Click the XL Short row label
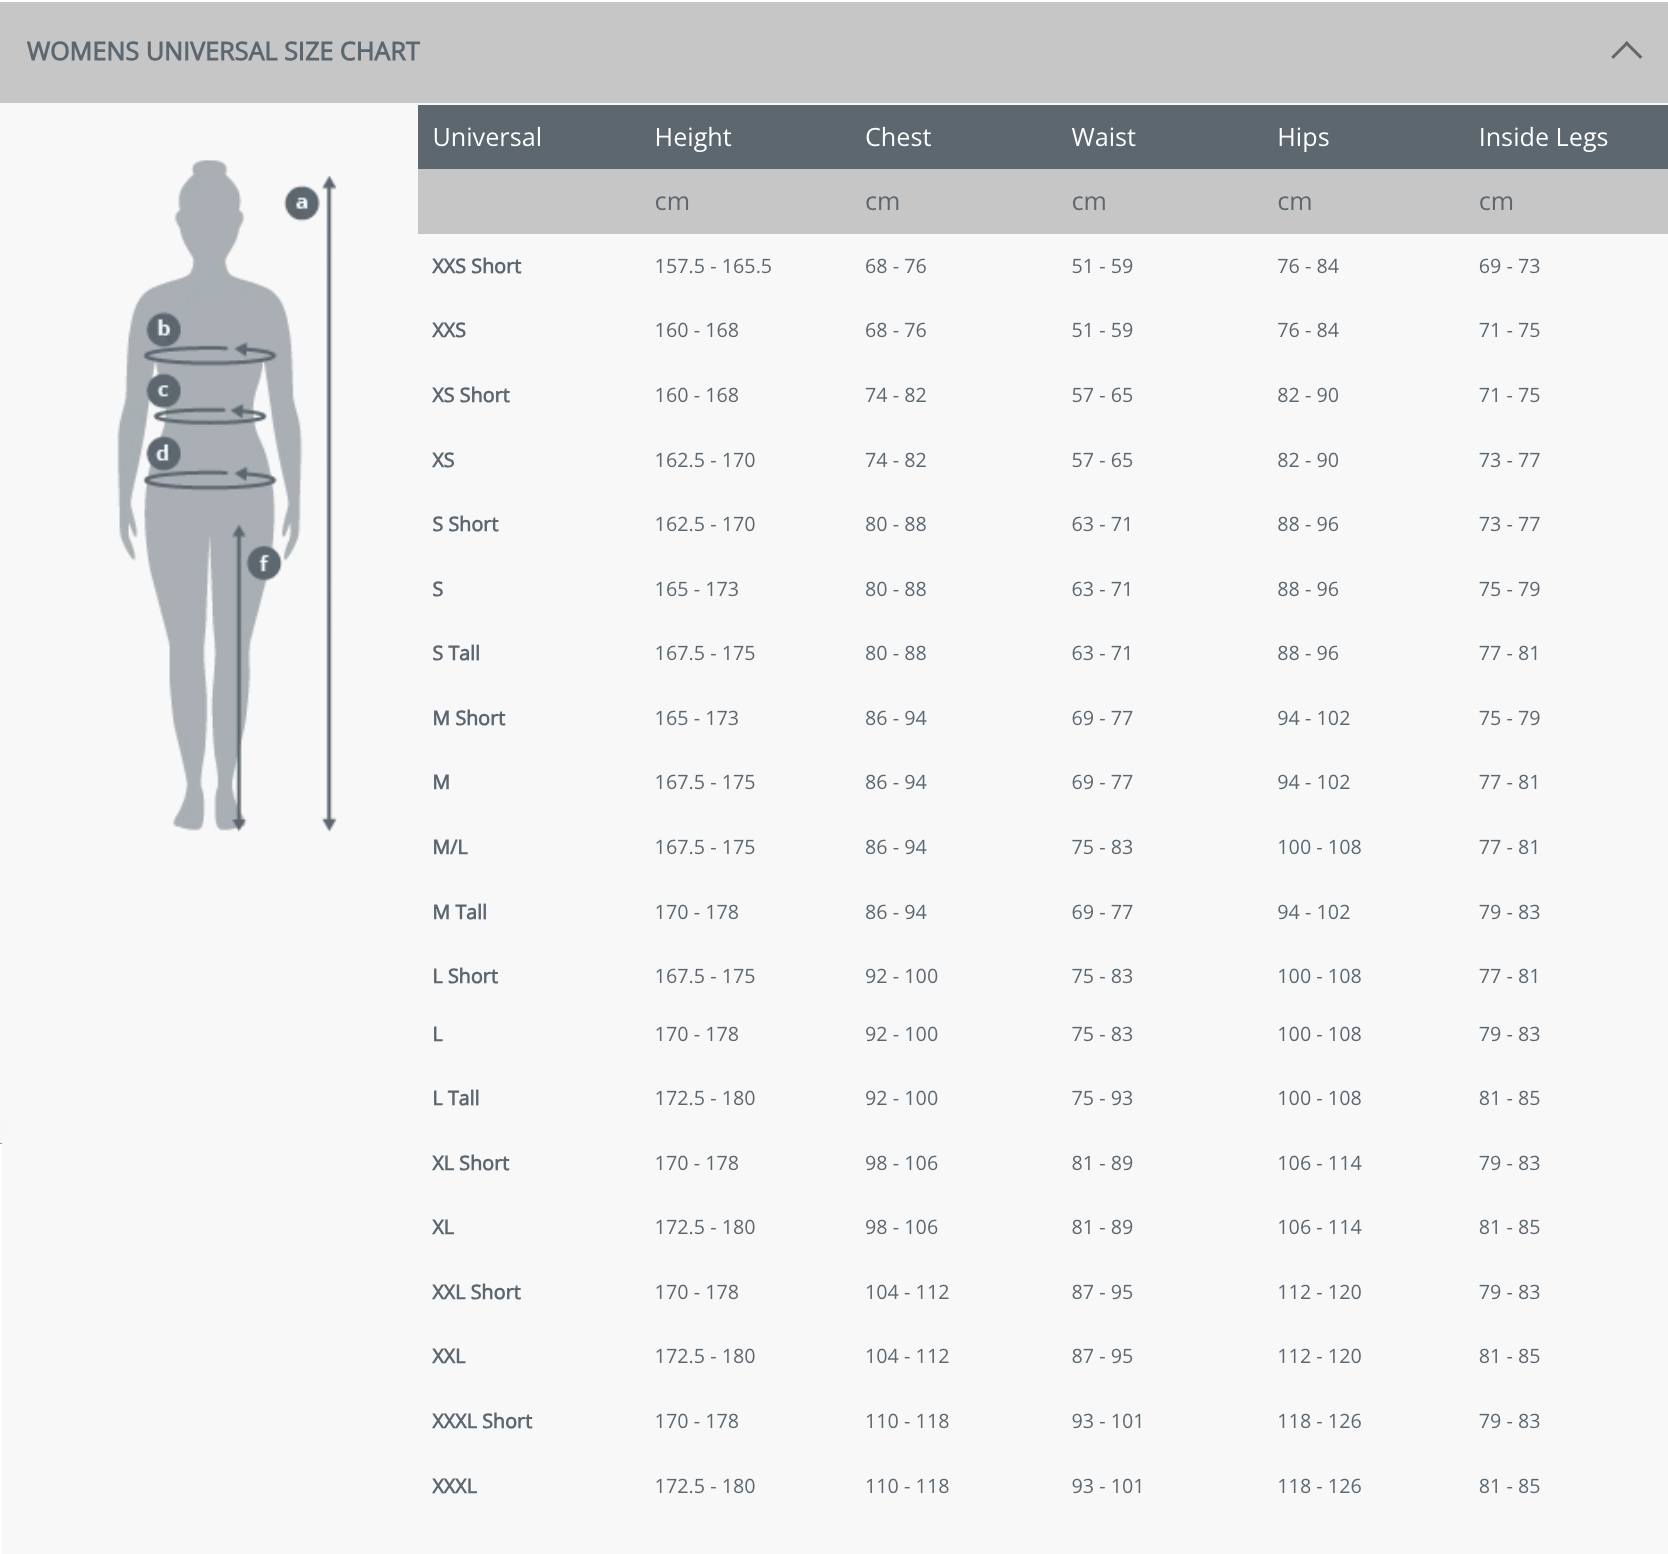Image resolution: width=1668 pixels, height=1554 pixels. tap(470, 1163)
